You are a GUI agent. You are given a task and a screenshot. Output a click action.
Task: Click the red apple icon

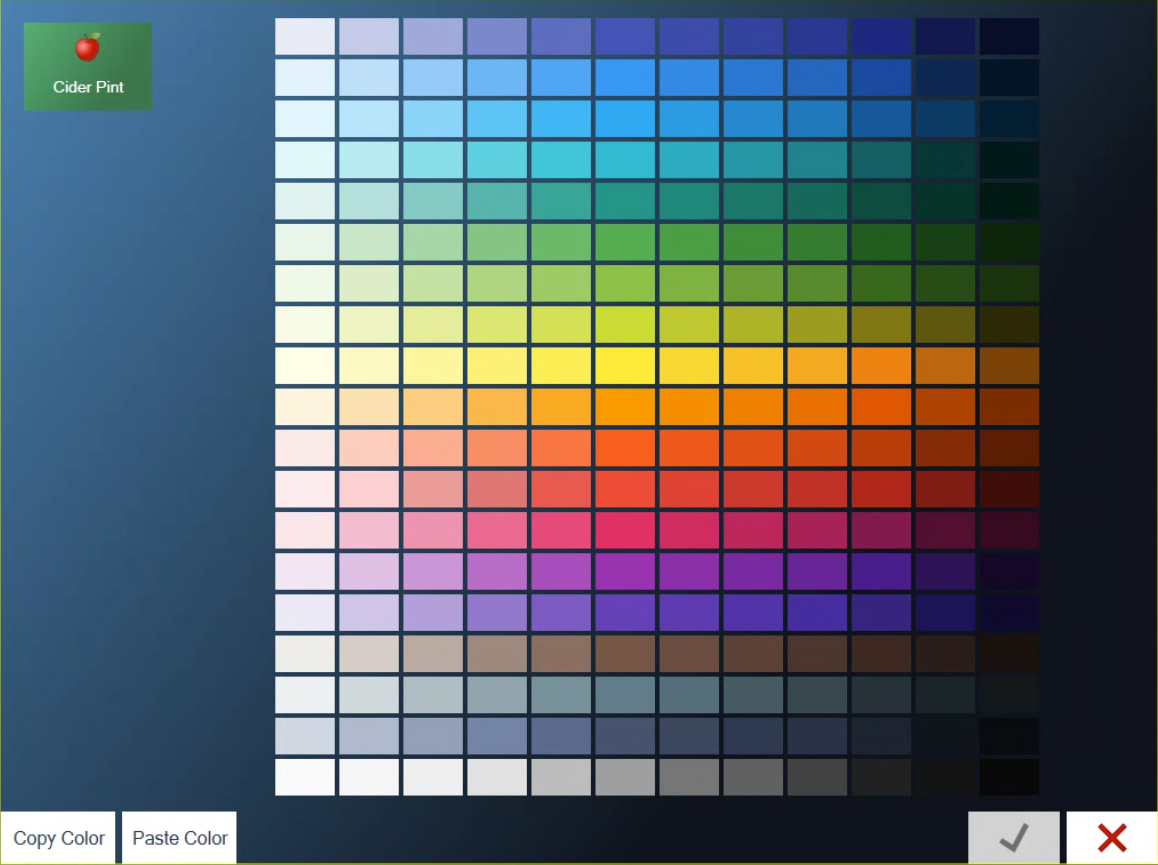[x=87, y=47]
